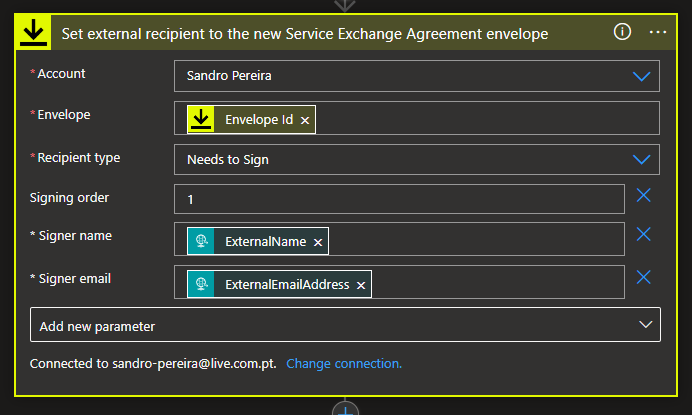Open the info icon in action header
This screenshot has width=692, height=415.
click(622, 32)
